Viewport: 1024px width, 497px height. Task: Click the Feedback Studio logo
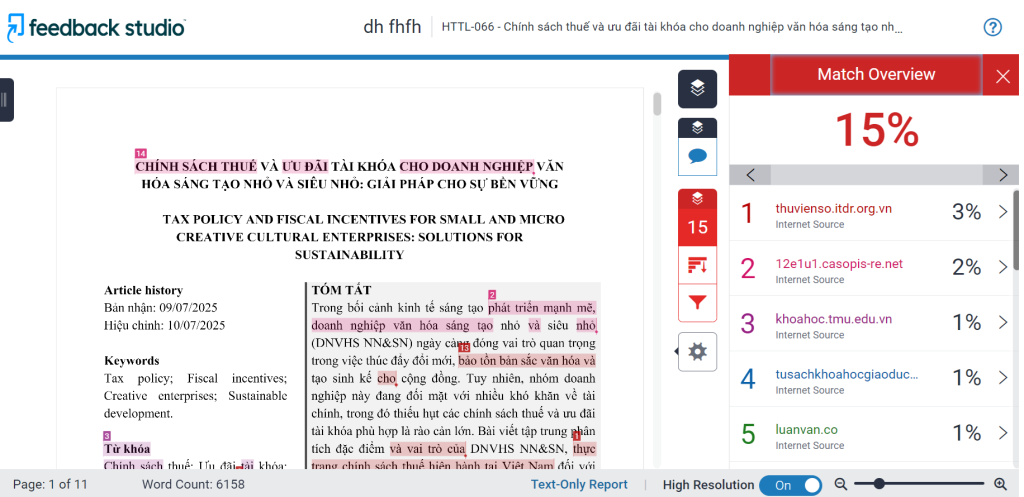coord(97,27)
